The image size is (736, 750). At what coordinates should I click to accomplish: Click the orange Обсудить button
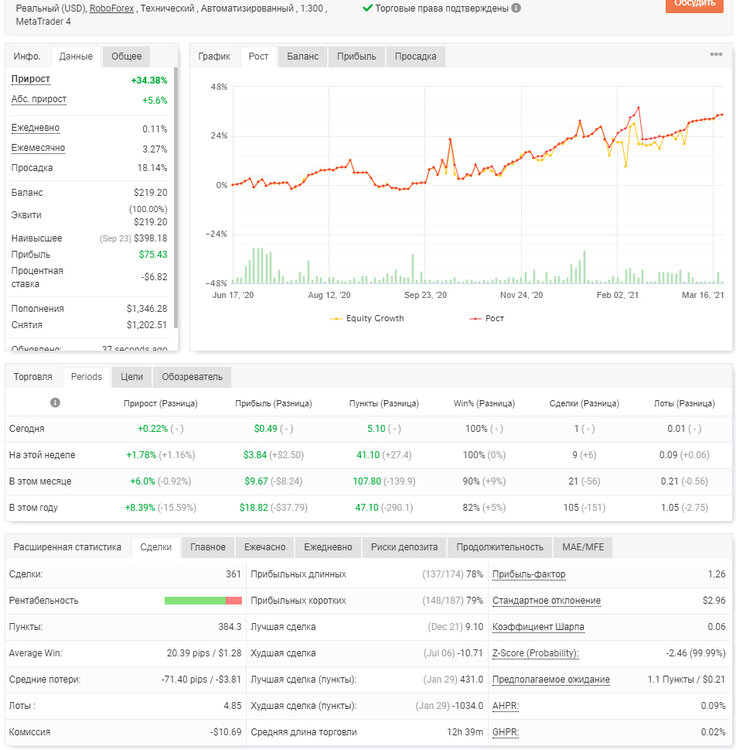point(694,4)
